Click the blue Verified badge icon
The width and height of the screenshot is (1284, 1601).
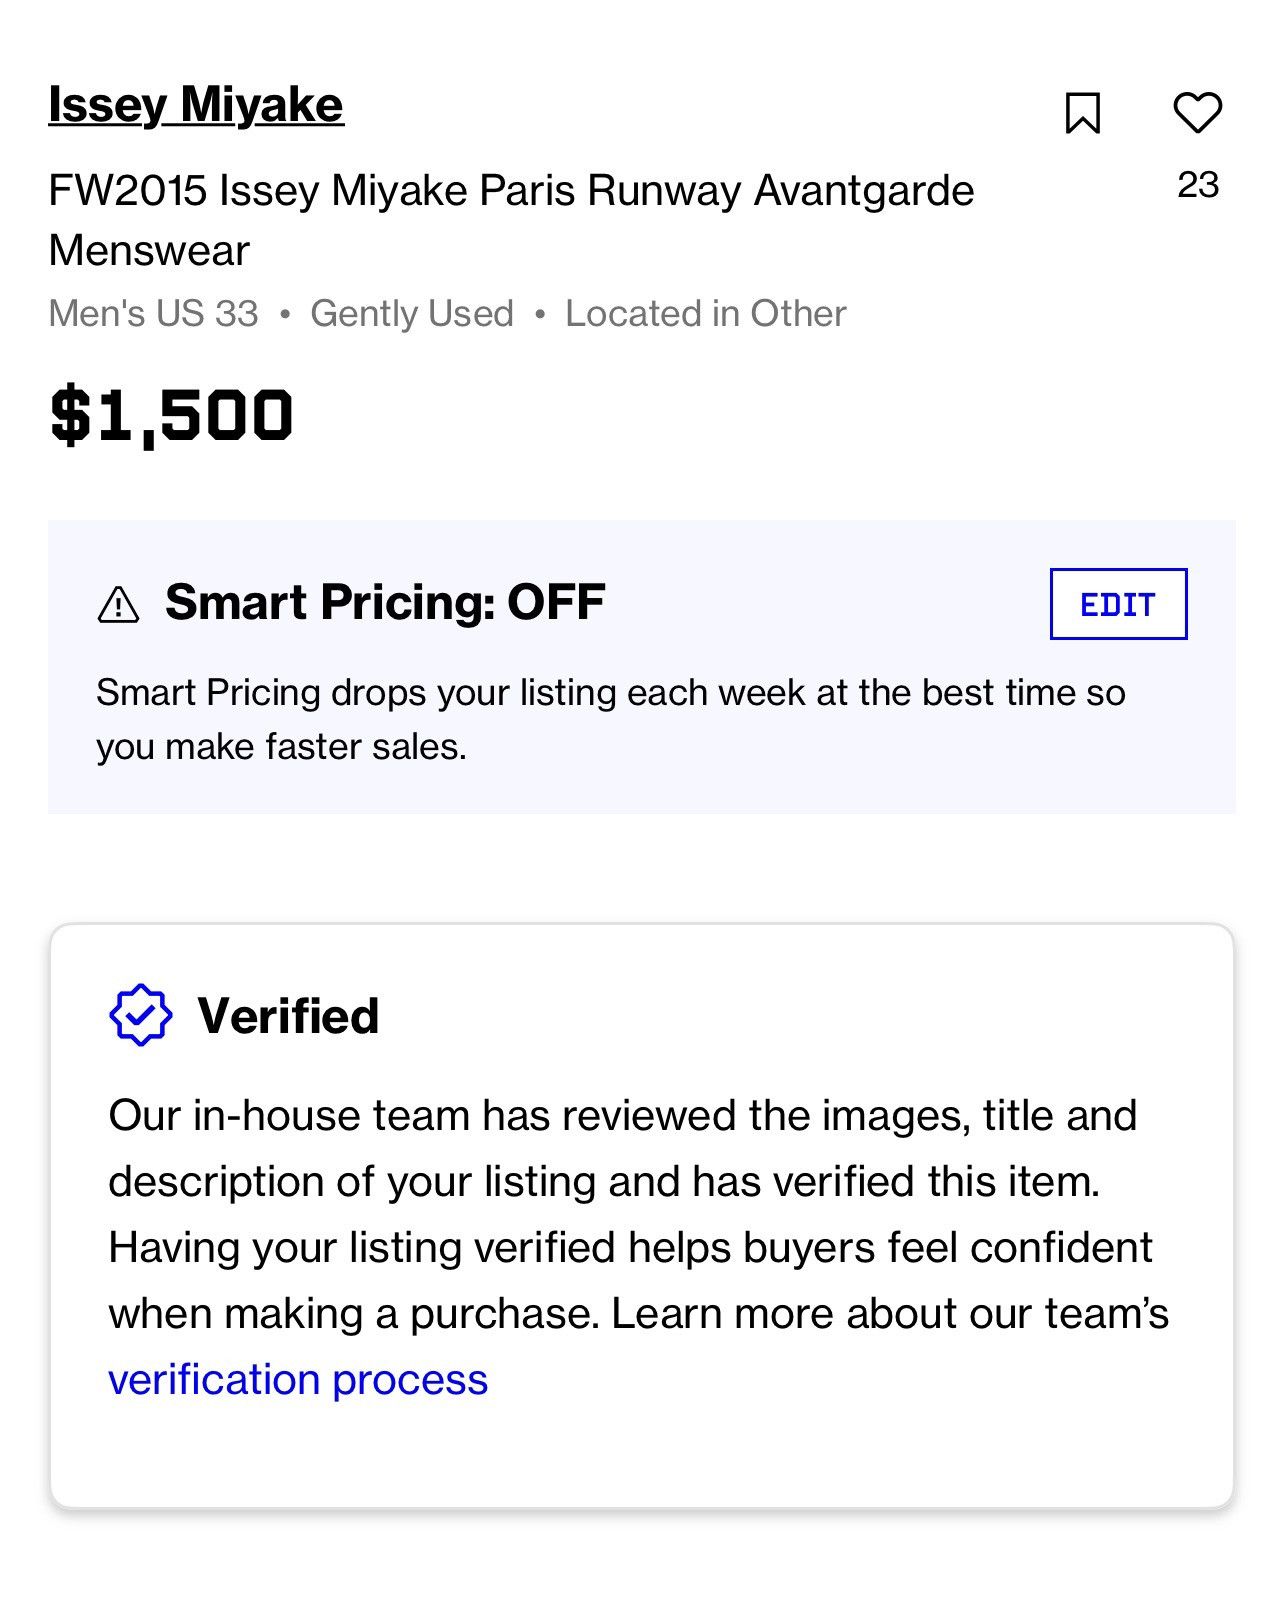pos(140,1015)
